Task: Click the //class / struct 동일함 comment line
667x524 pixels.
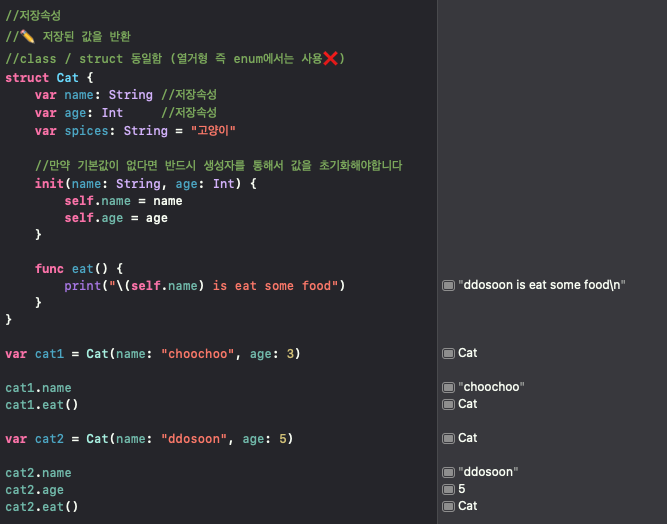Action: click(x=175, y=58)
